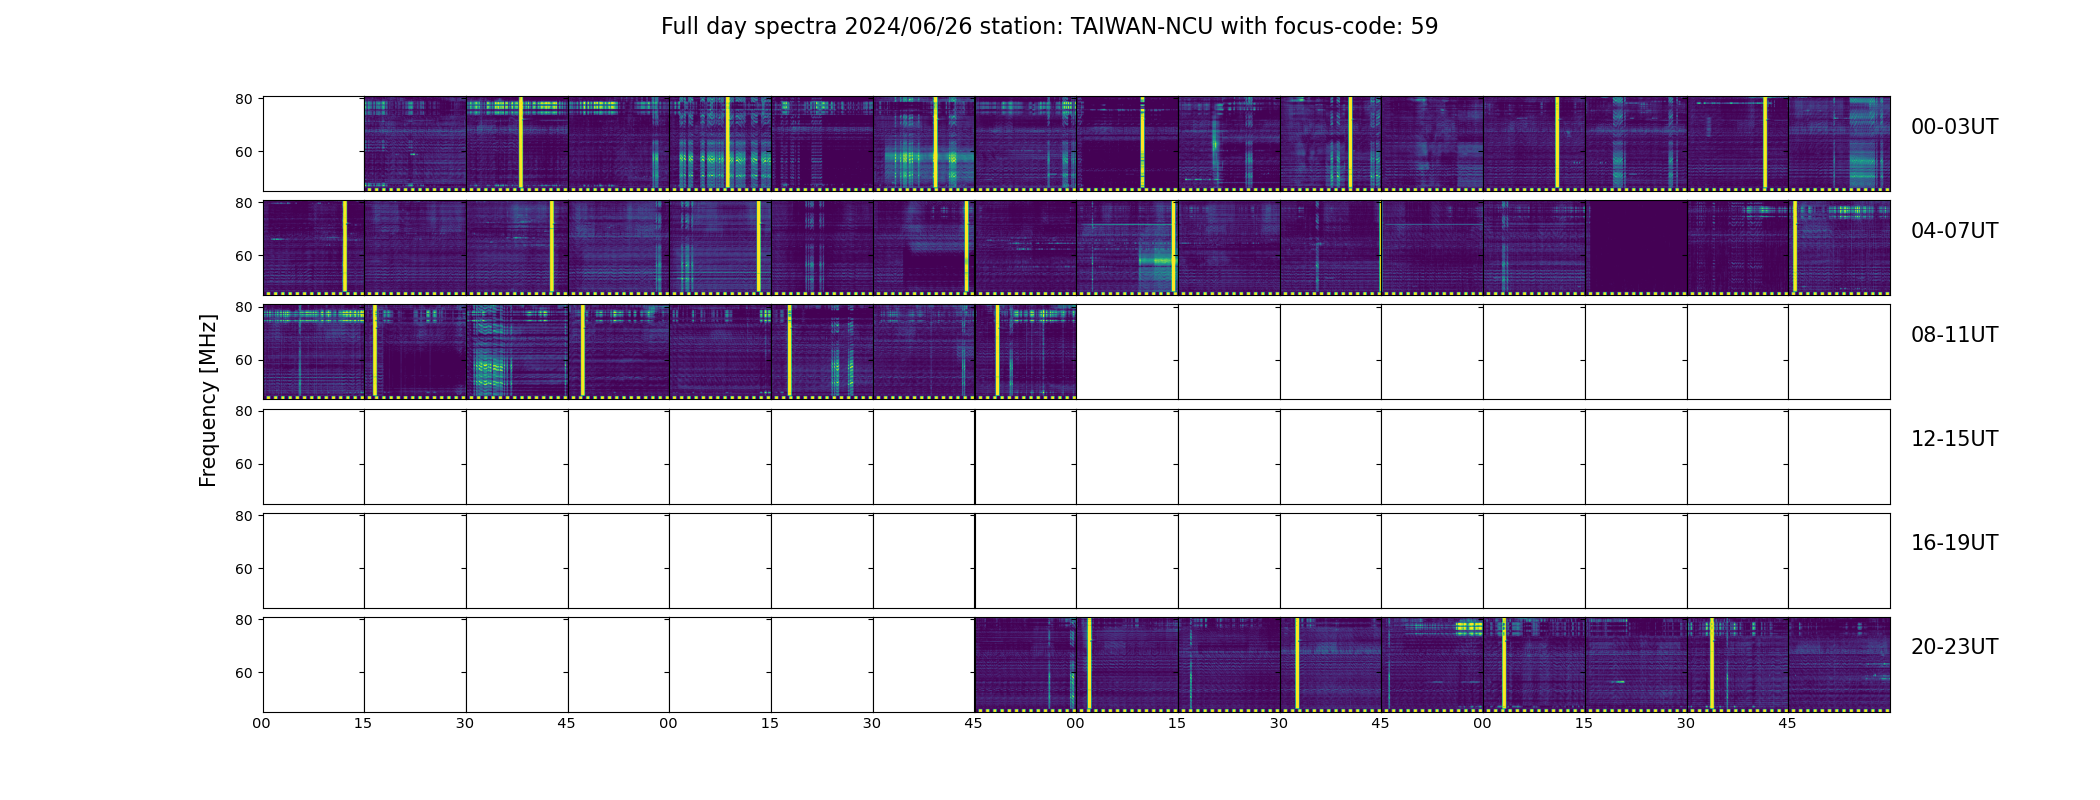Click the Frequency [MHz] axis label

click(208, 400)
